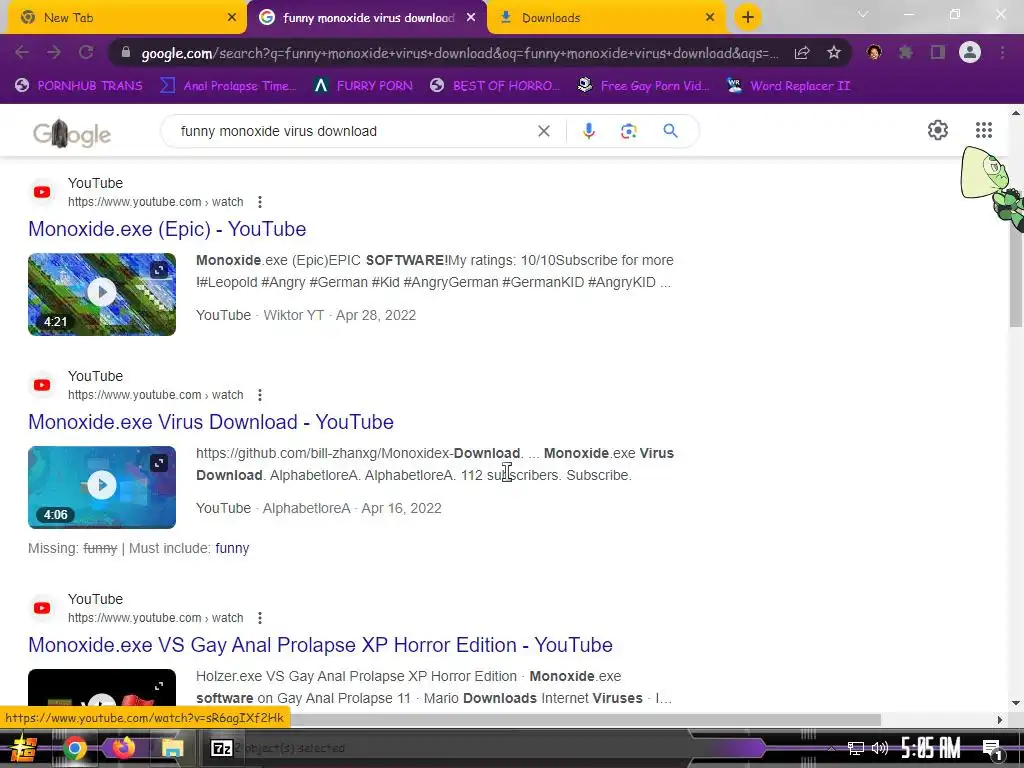Click the address bar URL
The height and width of the screenshot is (768, 1024).
pyautogui.click(x=460, y=53)
